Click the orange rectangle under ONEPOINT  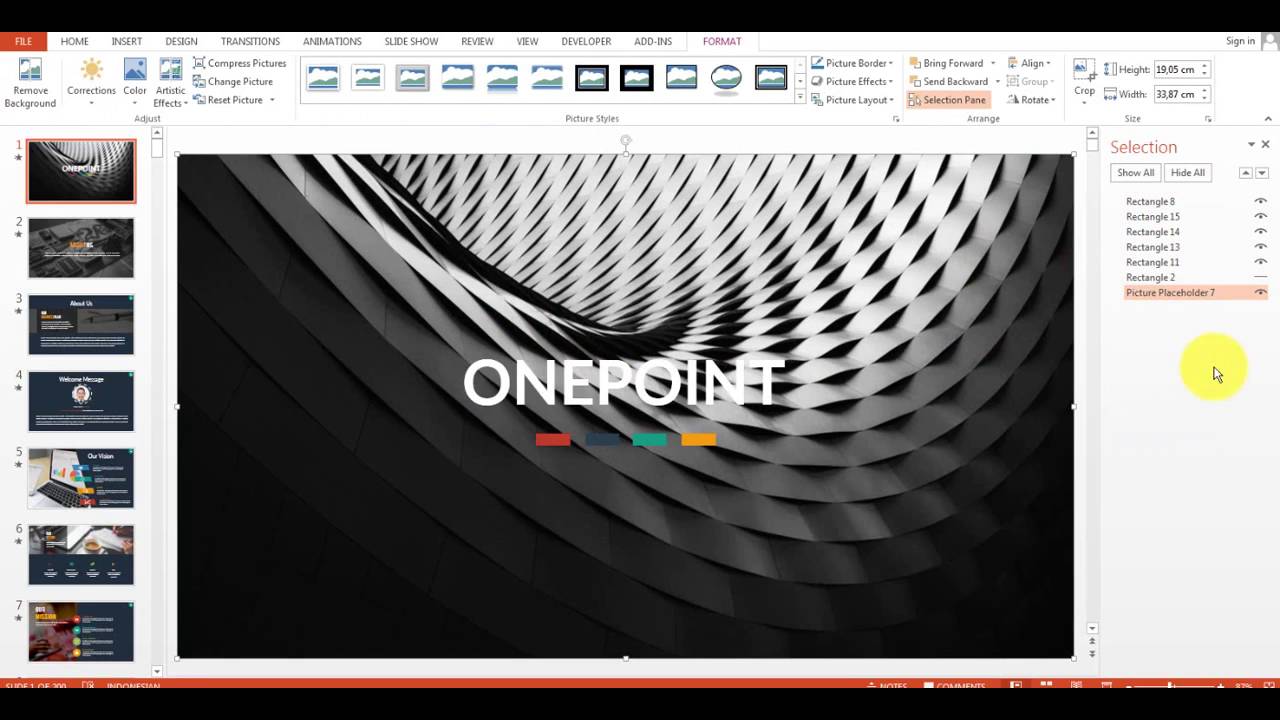pyautogui.click(x=698, y=439)
